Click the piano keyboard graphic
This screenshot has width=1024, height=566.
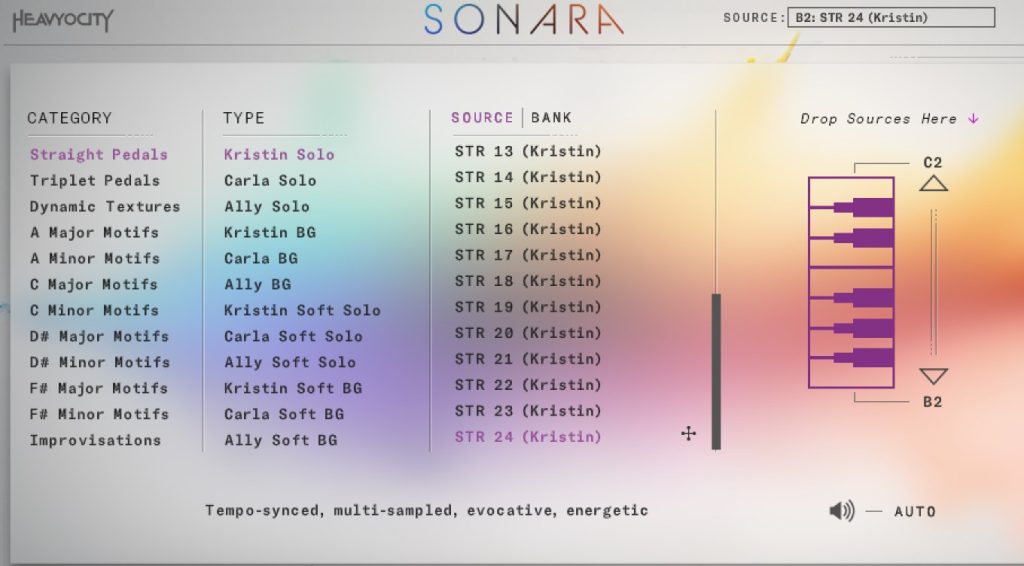tap(851, 283)
